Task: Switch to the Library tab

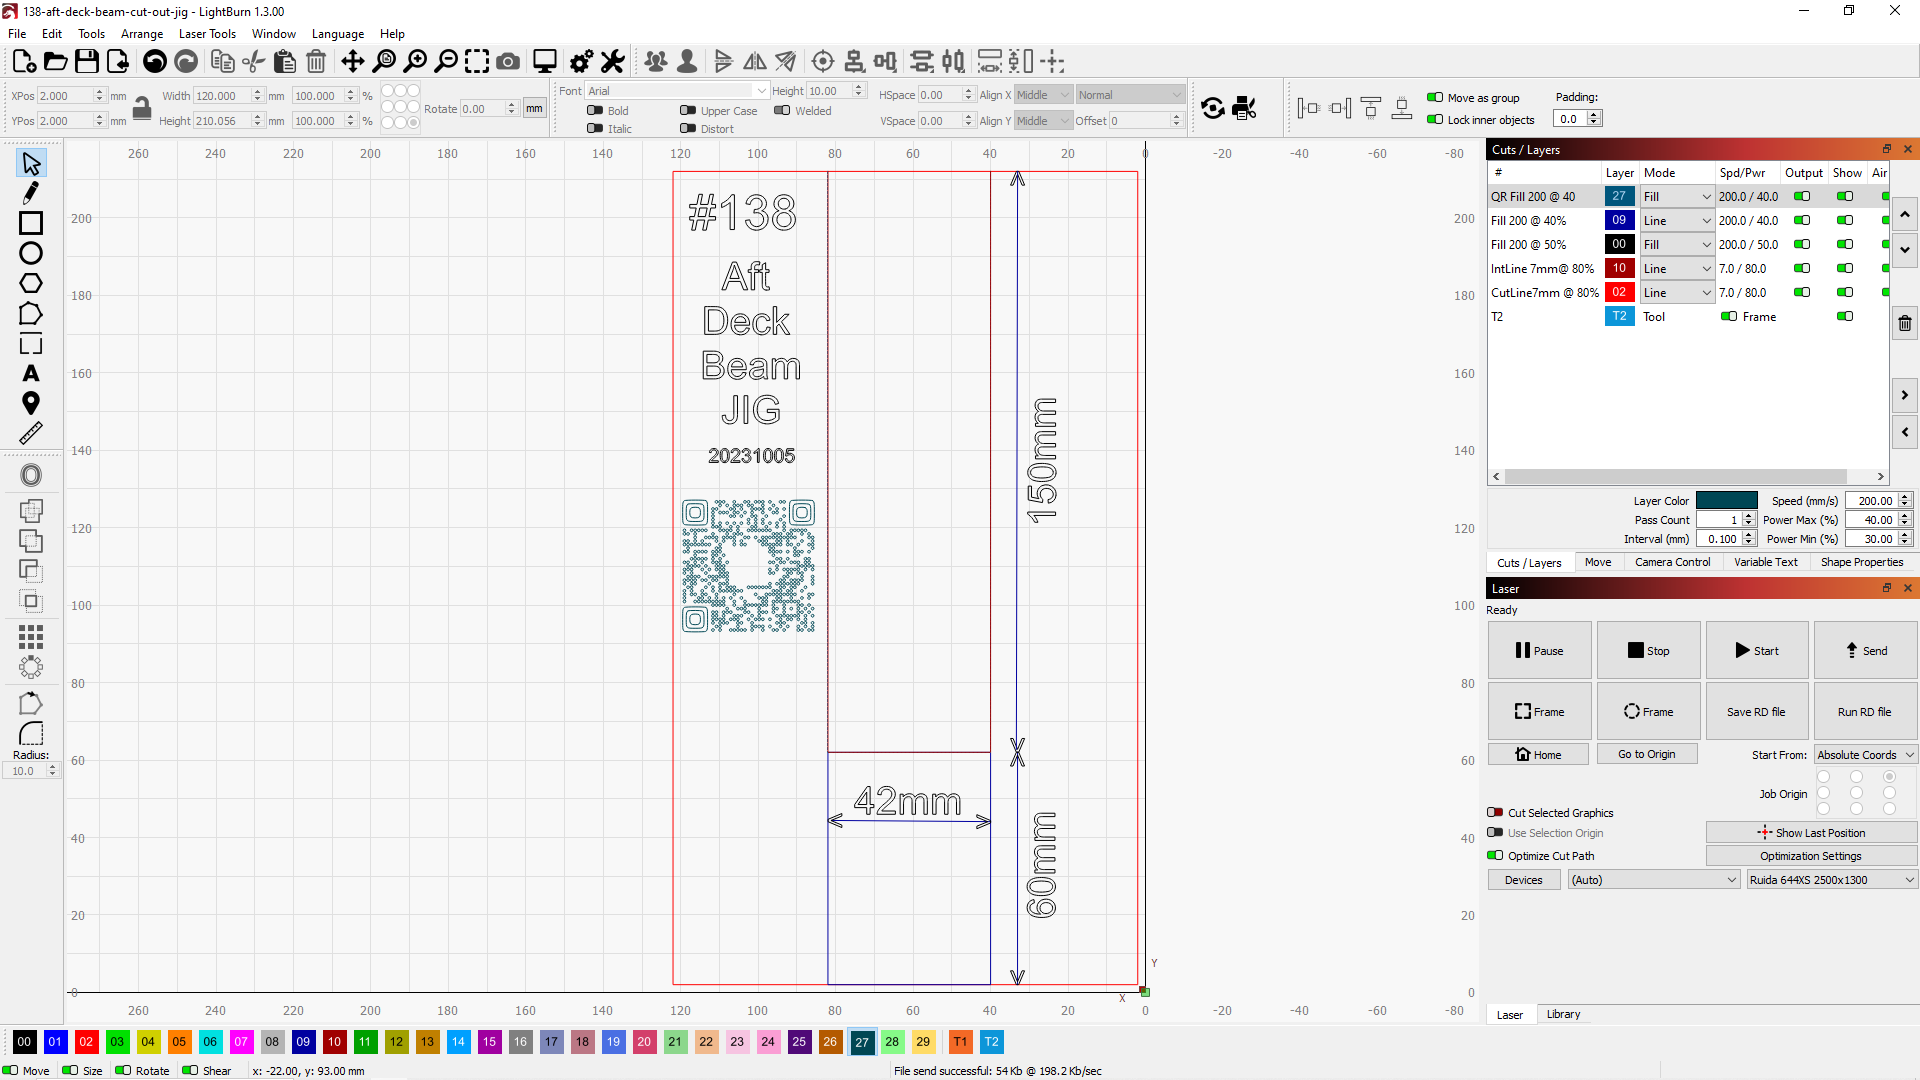Action: 1563,1014
